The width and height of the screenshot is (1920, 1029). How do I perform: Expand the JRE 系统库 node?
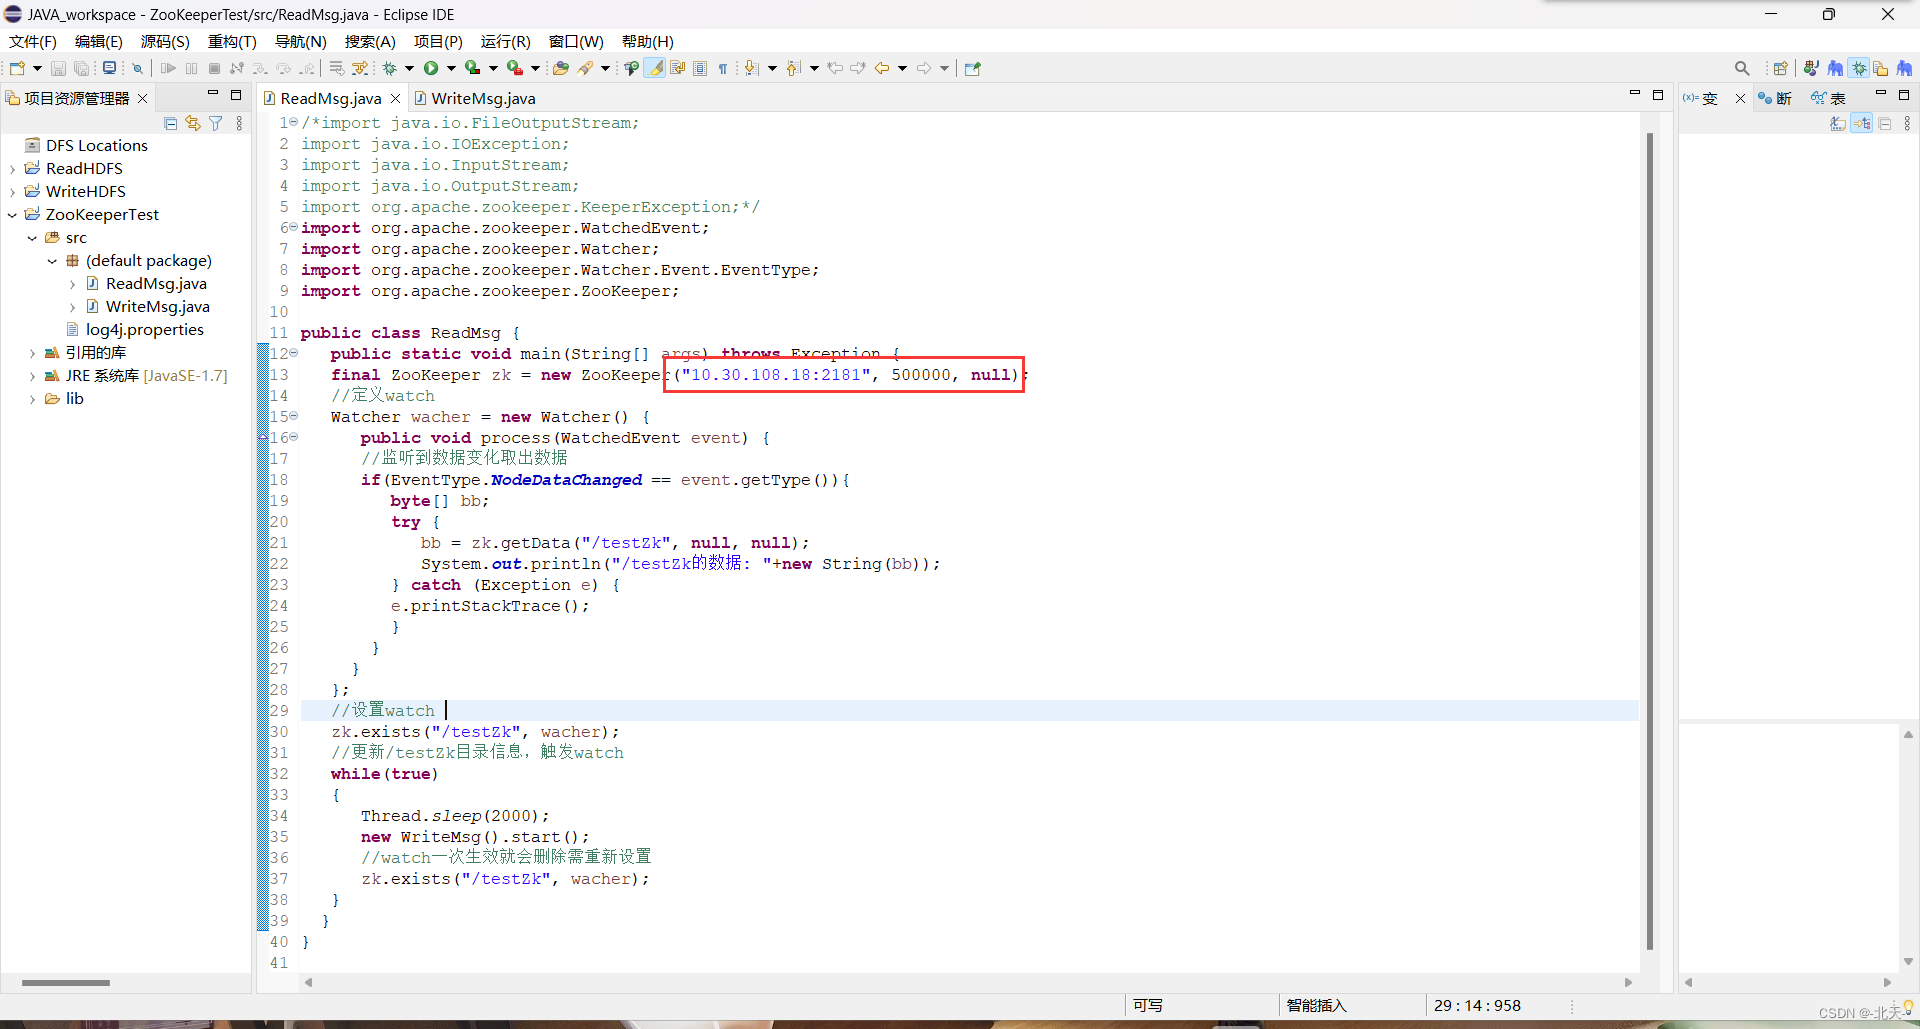pyautogui.click(x=32, y=376)
